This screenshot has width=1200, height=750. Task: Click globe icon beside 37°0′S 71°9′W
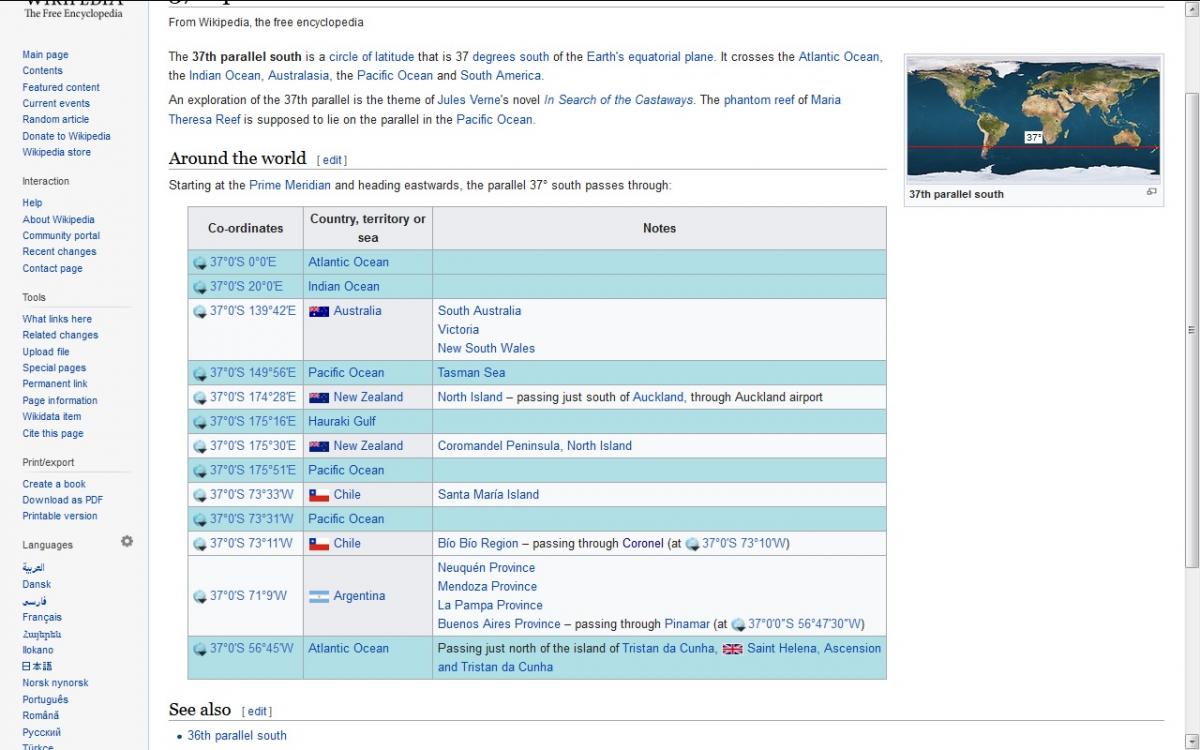[200, 597]
